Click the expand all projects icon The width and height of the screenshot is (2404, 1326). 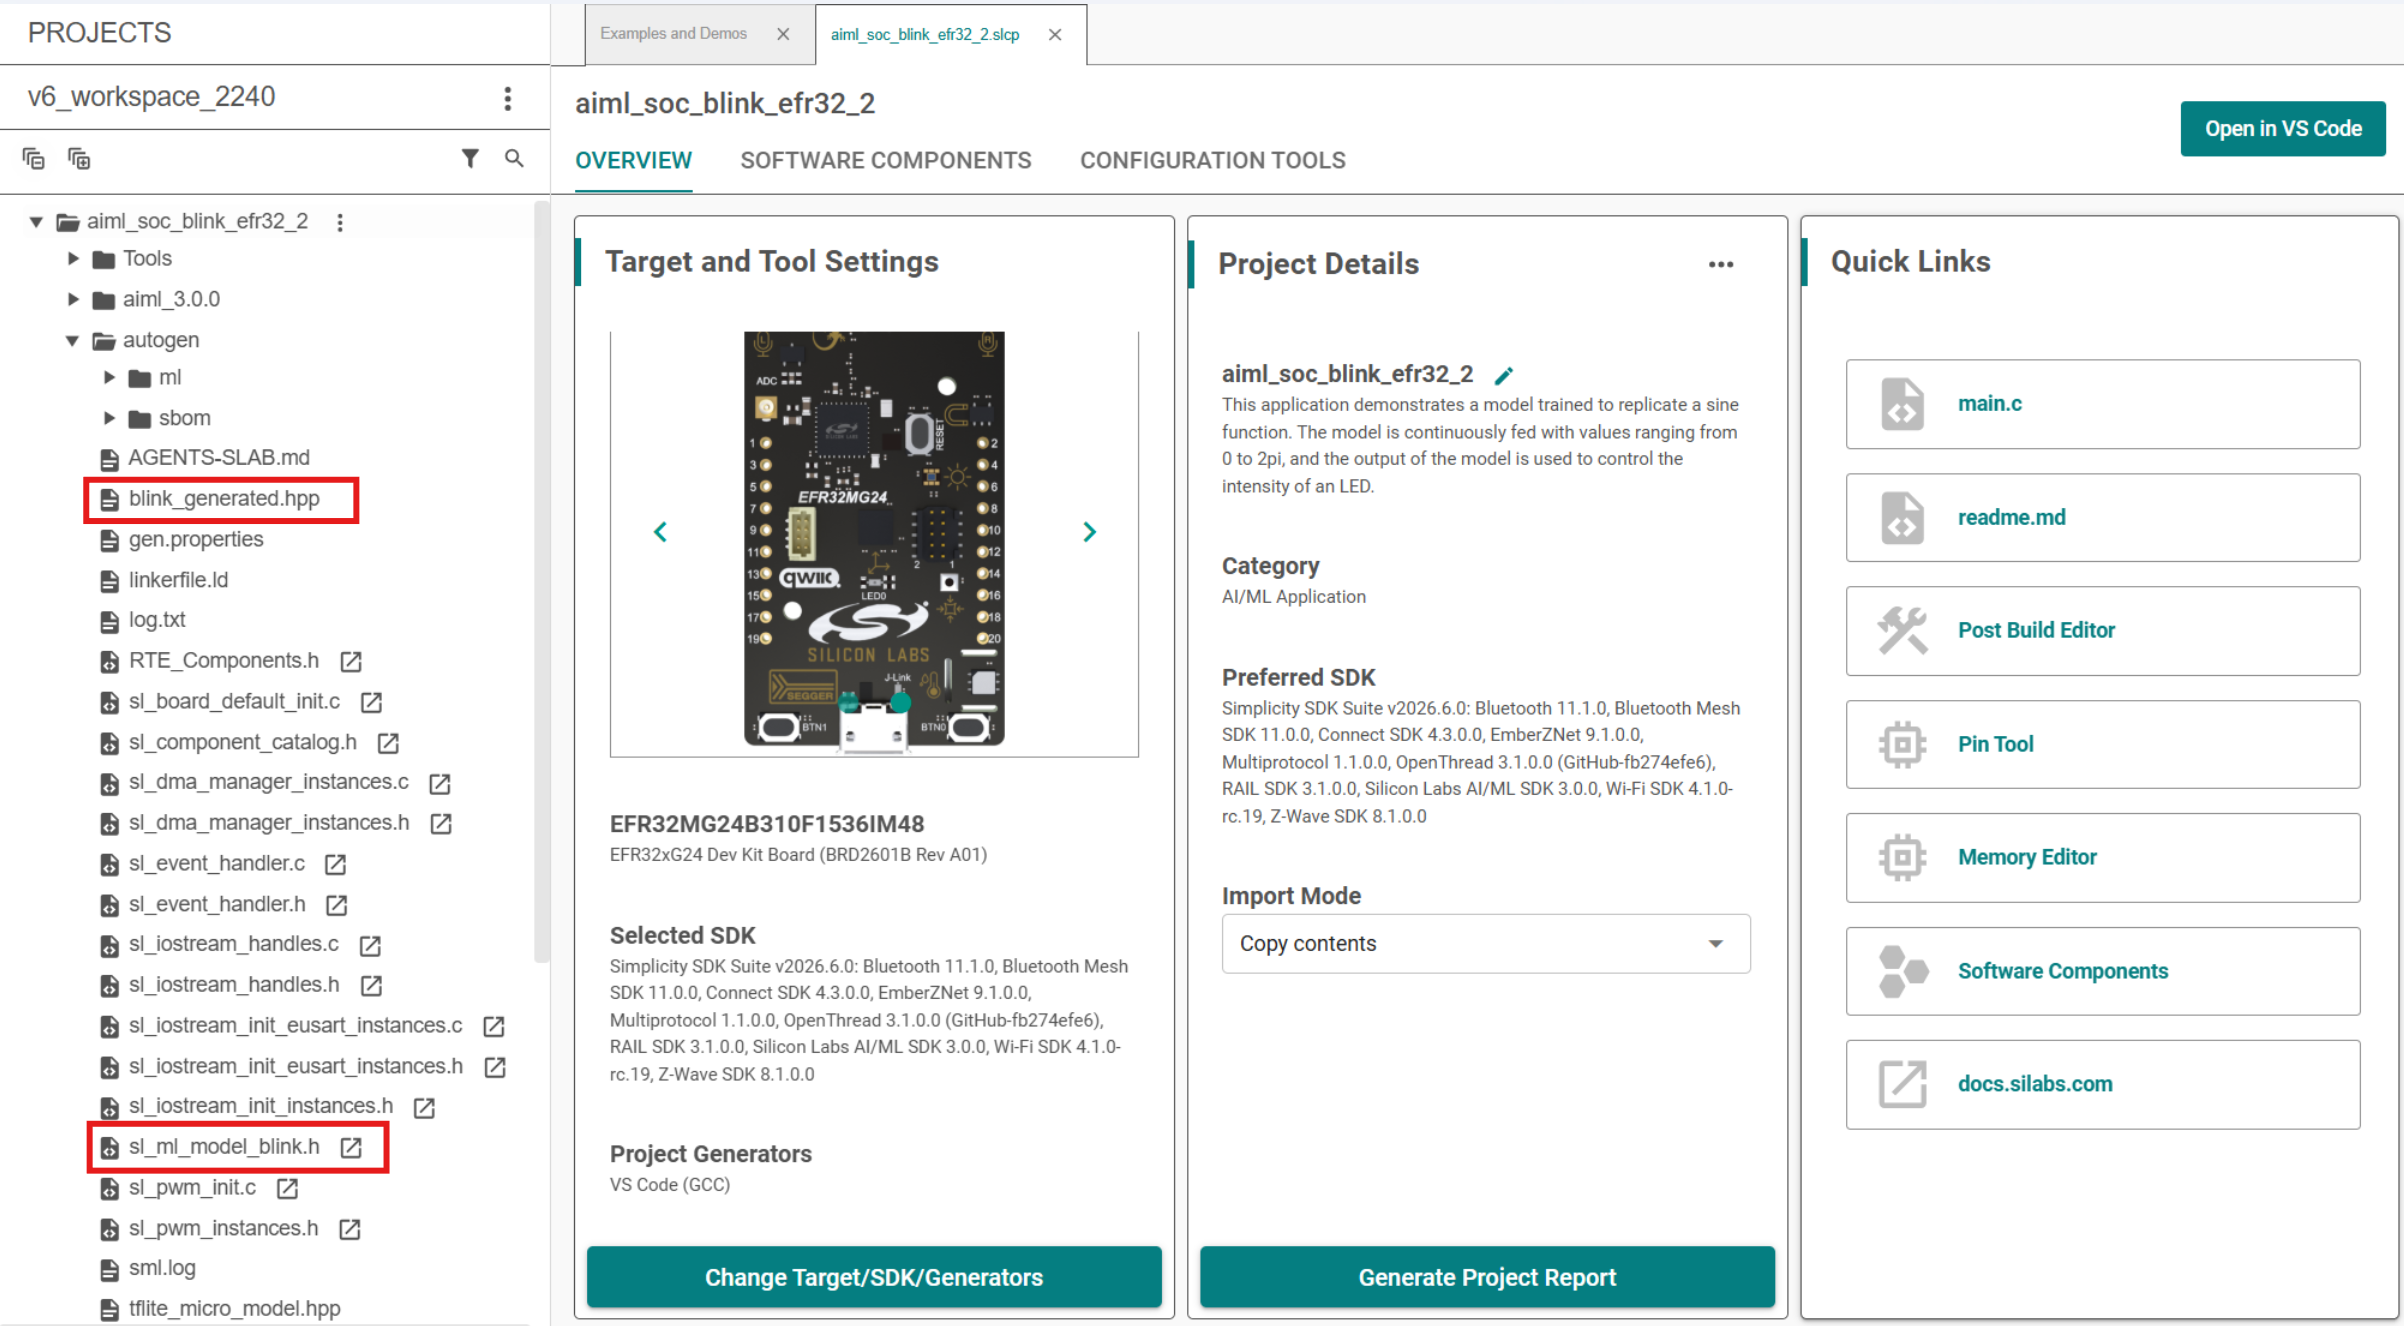pyautogui.click(x=79, y=158)
